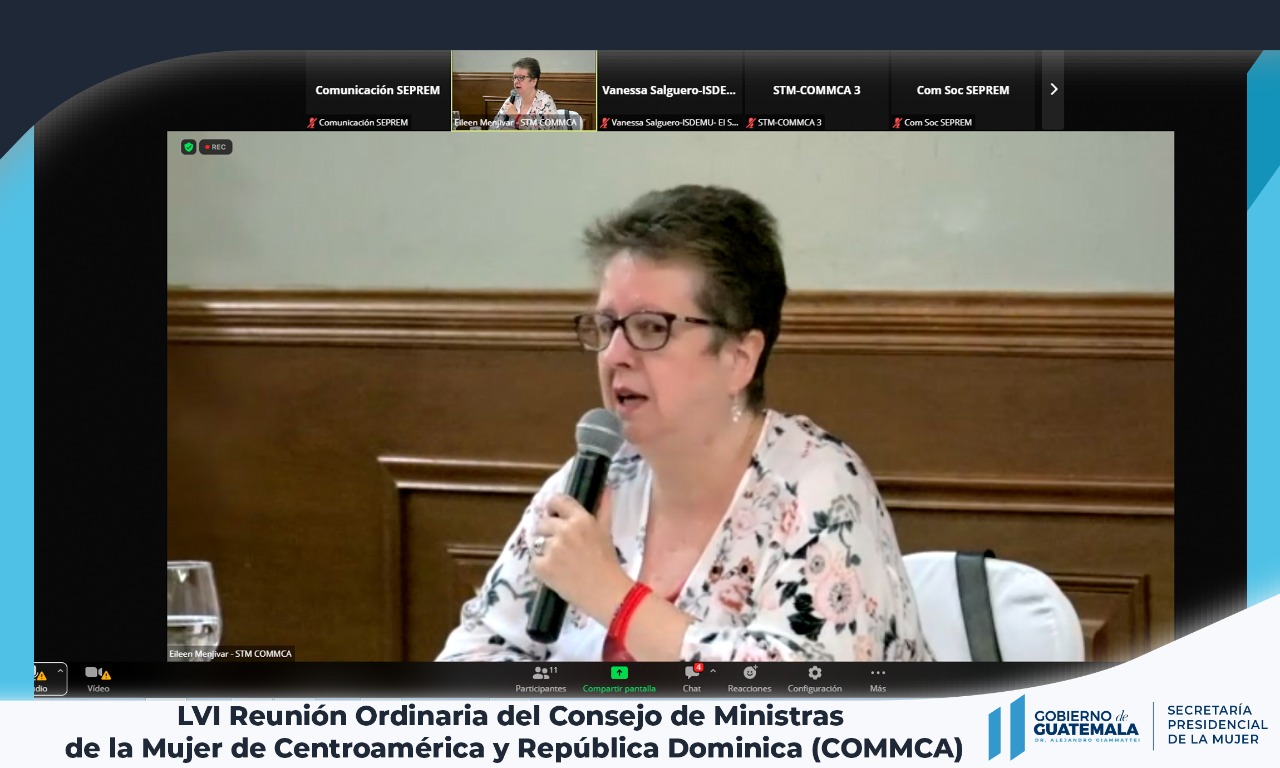Viewport: 1280px width, 768px height.
Task: Open the Reacciones menu
Action: [749, 678]
